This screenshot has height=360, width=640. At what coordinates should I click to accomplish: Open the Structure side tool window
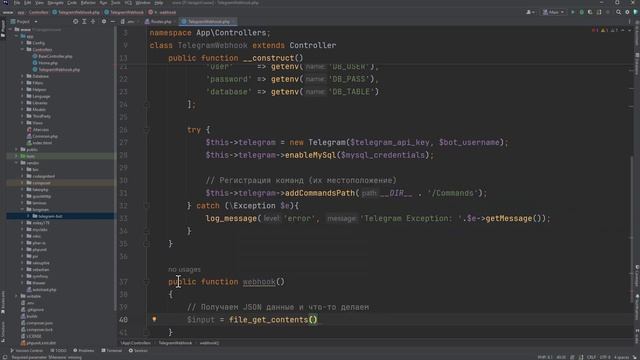pos(3,331)
